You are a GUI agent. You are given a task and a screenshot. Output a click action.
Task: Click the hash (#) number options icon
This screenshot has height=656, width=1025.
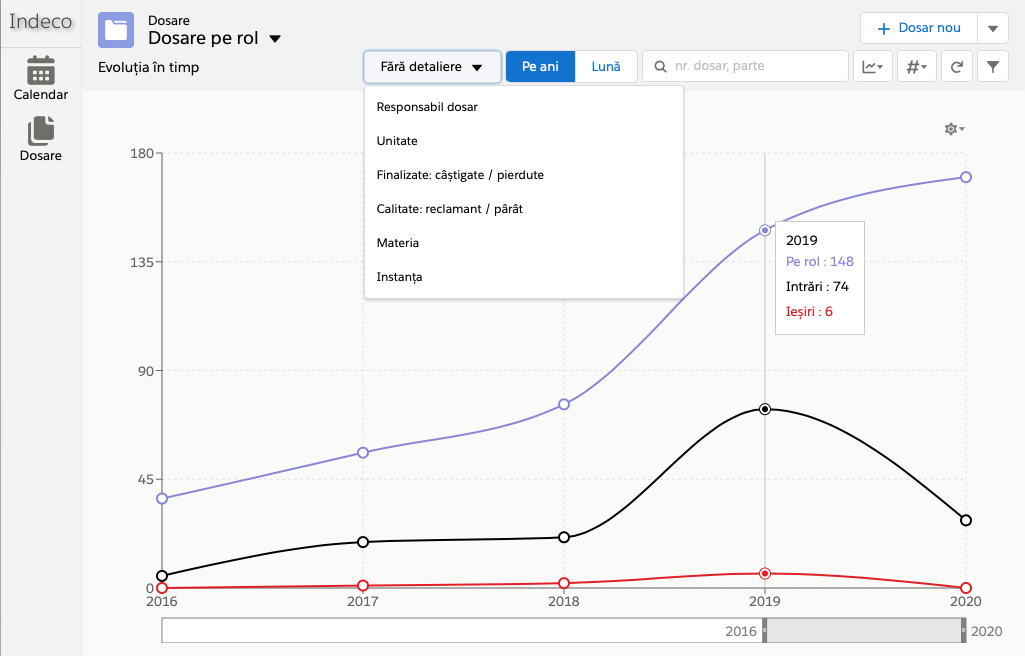916,67
